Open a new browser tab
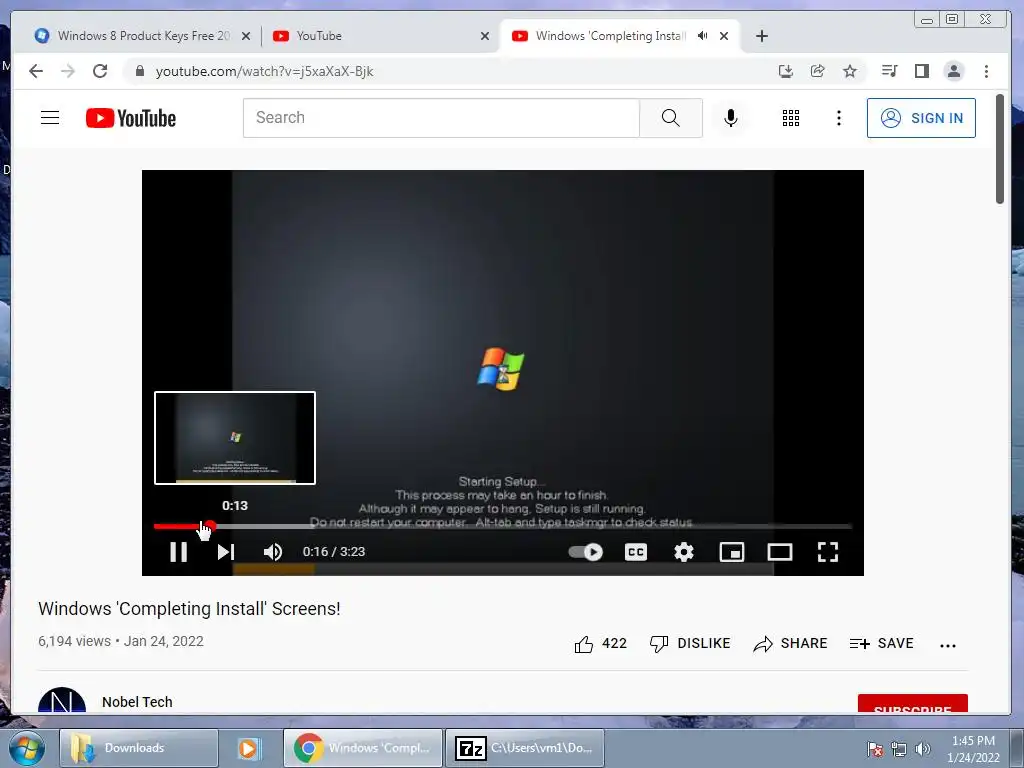This screenshot has height=768, width=1024. [x=761, y=36]
